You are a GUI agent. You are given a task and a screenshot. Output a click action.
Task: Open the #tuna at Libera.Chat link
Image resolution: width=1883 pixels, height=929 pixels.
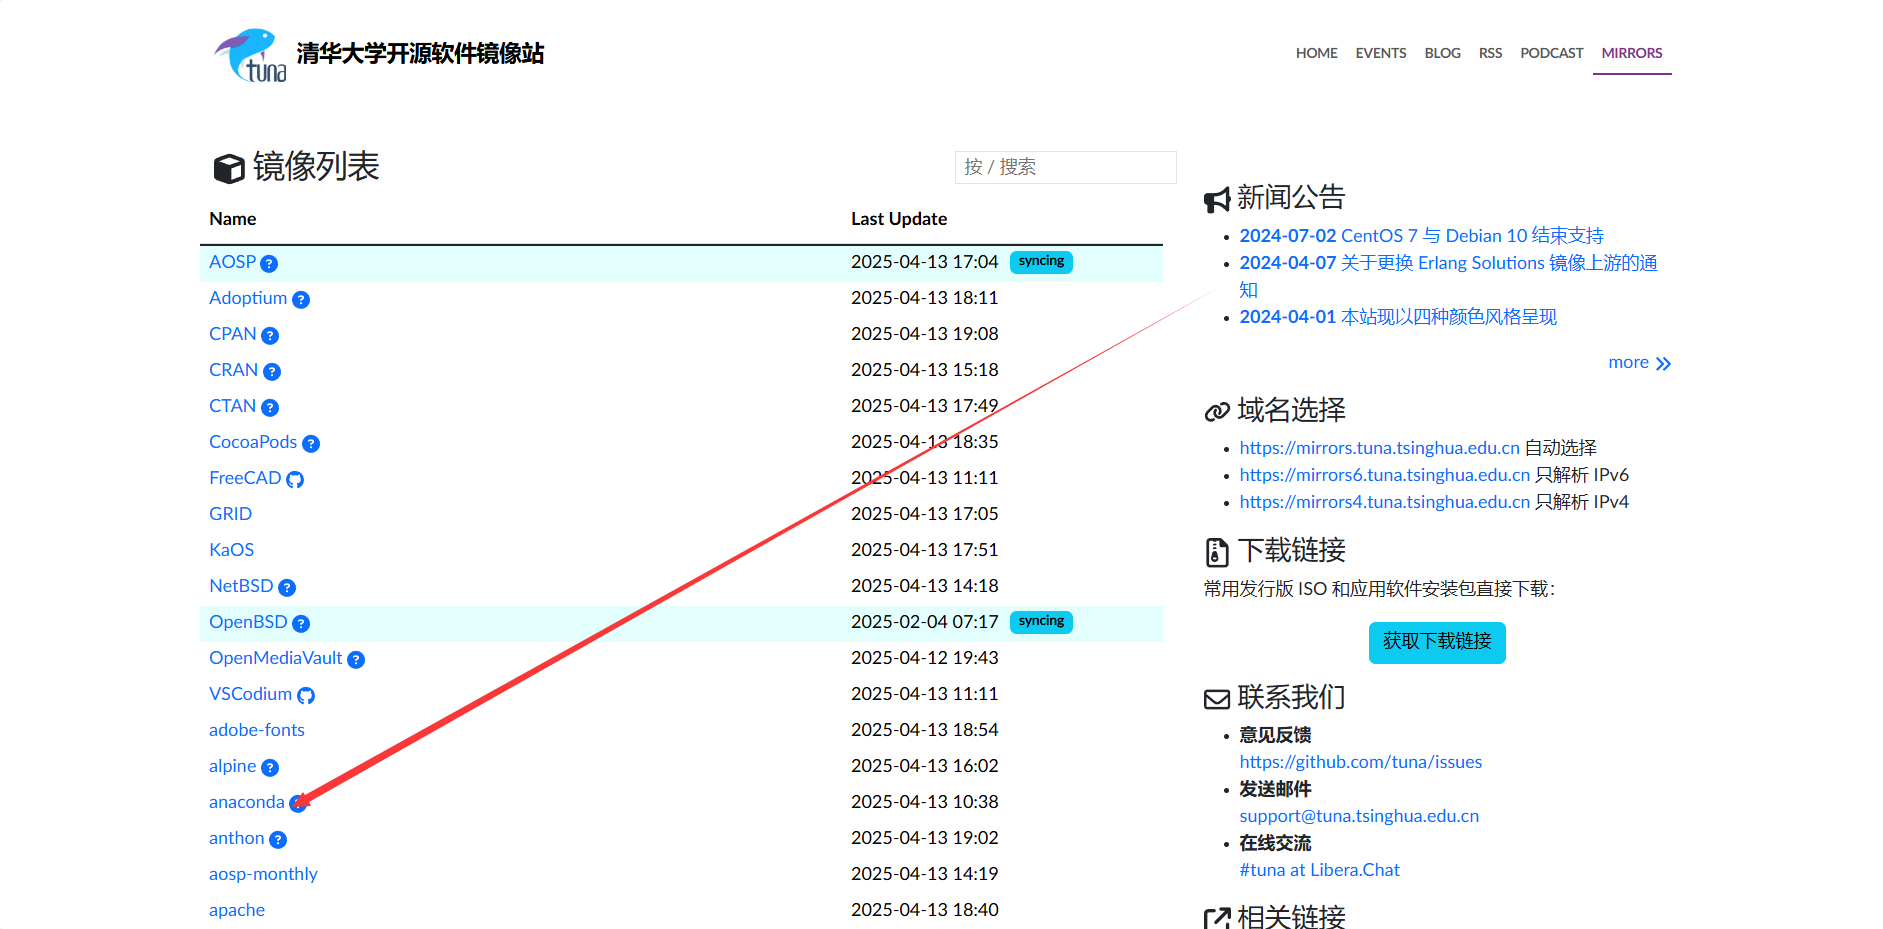tap(1319, 870)
